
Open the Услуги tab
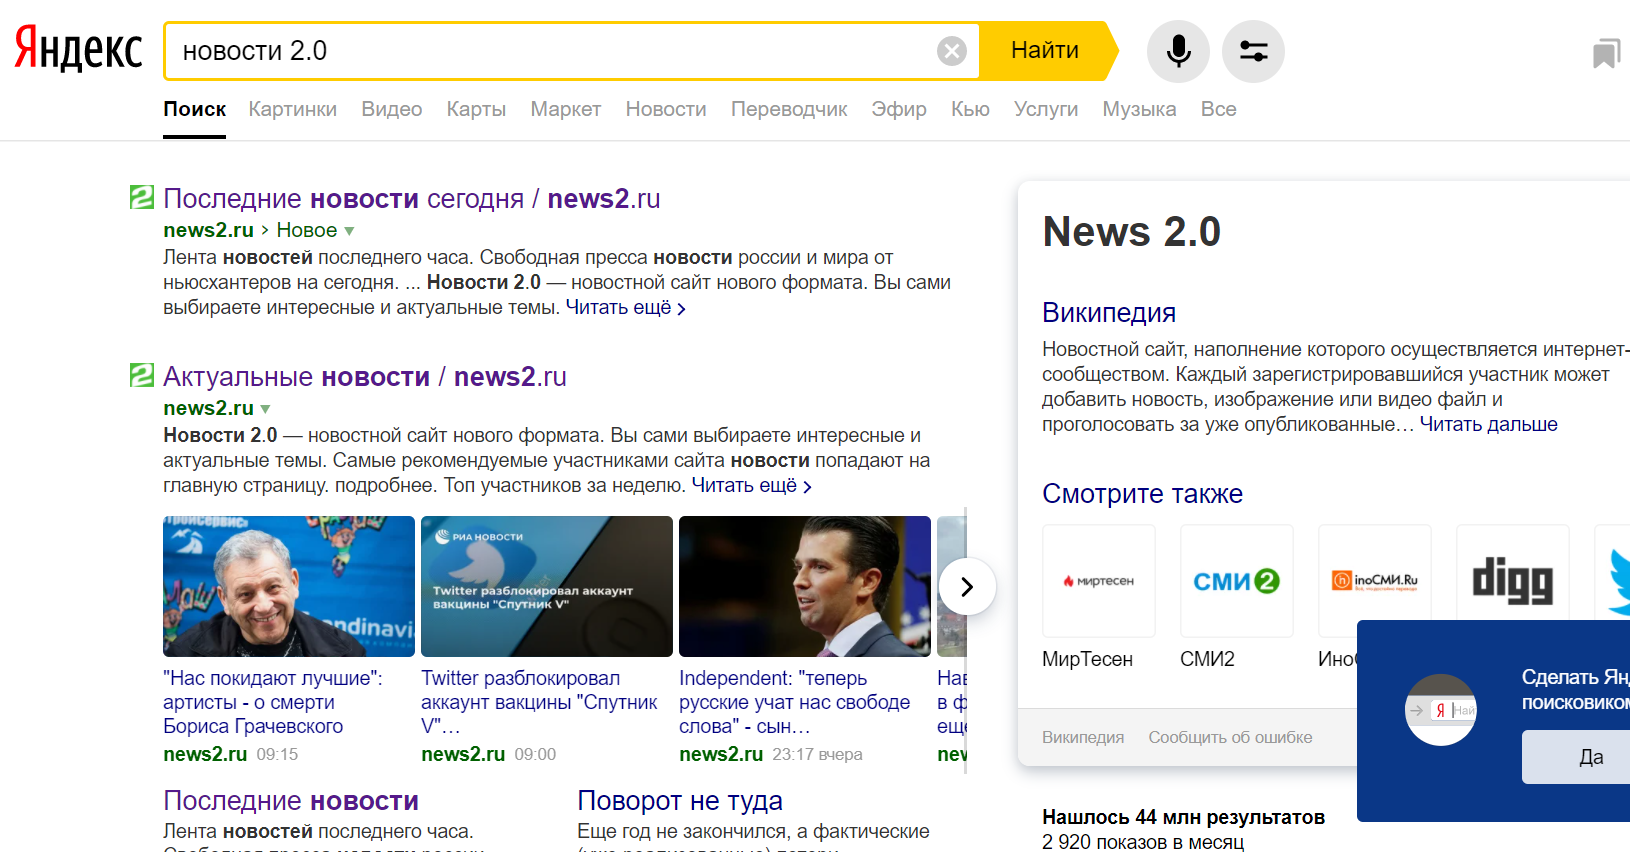(1046, 109)
